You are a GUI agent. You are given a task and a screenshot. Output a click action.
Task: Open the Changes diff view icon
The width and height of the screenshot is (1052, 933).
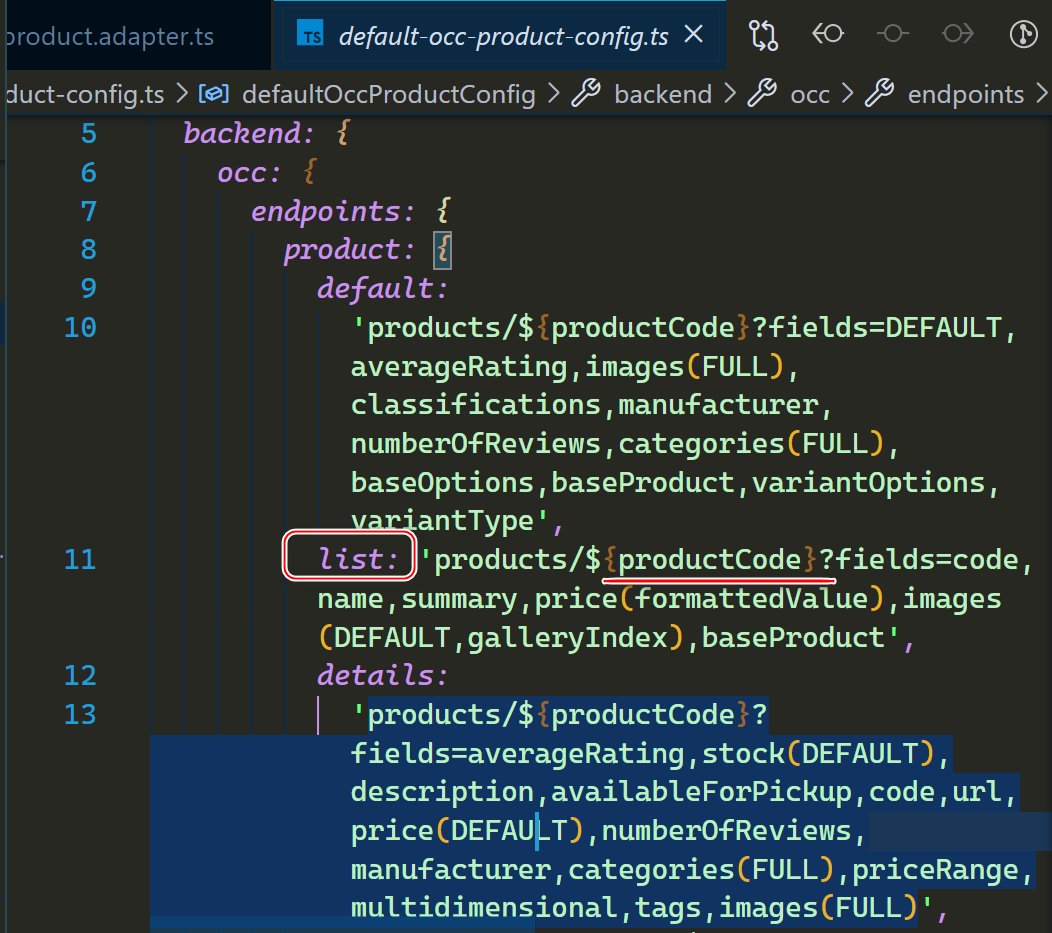tap(763, 34)
